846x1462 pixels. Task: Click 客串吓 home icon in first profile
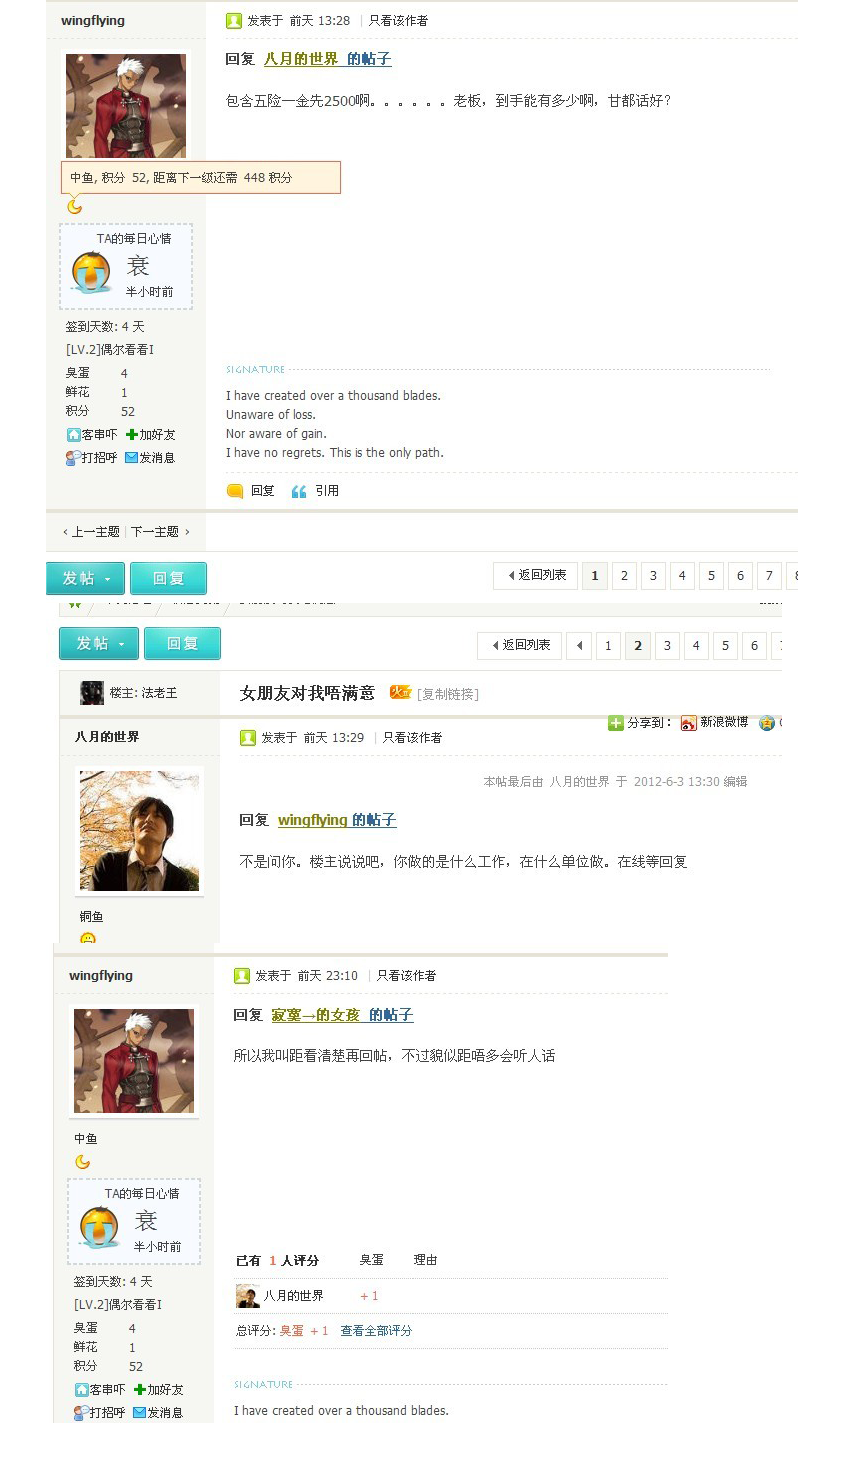tap(73, 435)
